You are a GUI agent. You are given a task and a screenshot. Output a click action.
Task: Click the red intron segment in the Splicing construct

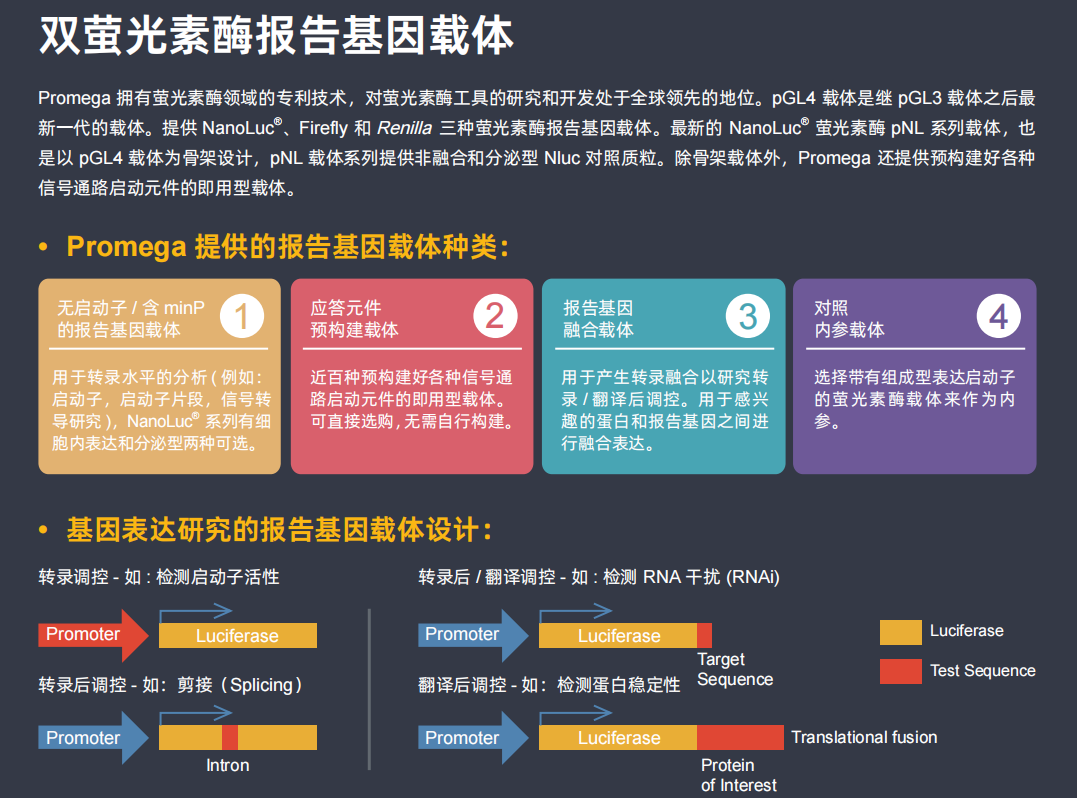230,738
